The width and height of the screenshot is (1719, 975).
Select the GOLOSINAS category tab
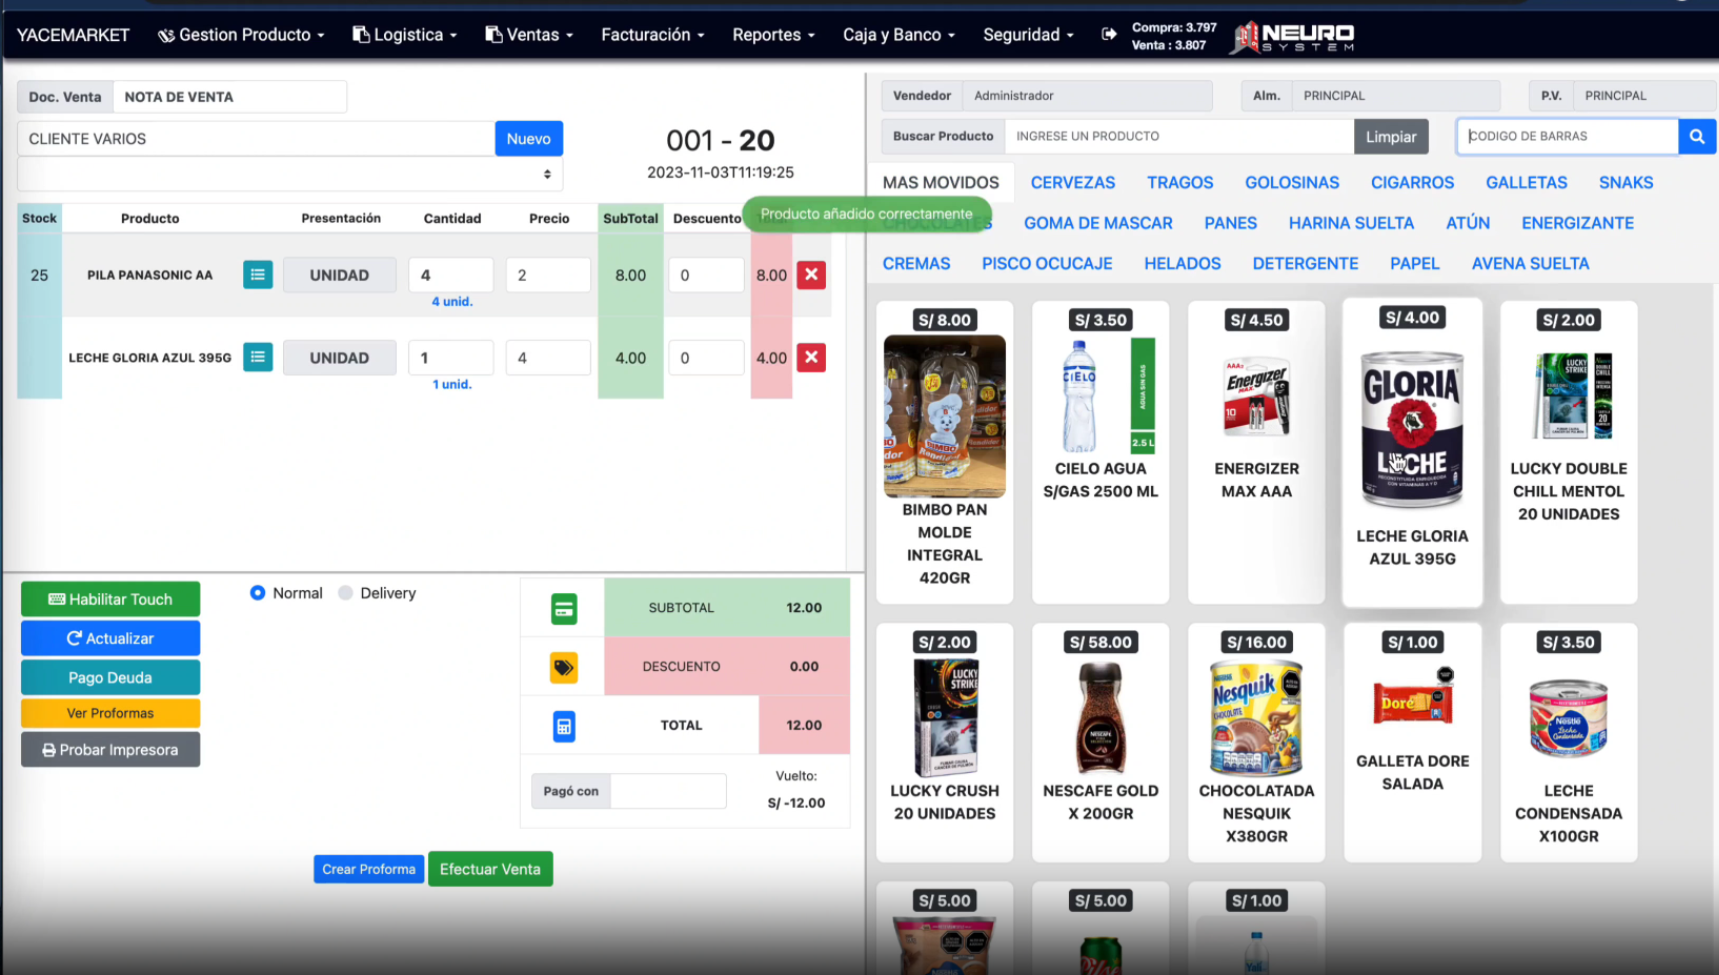point(1292,182)
